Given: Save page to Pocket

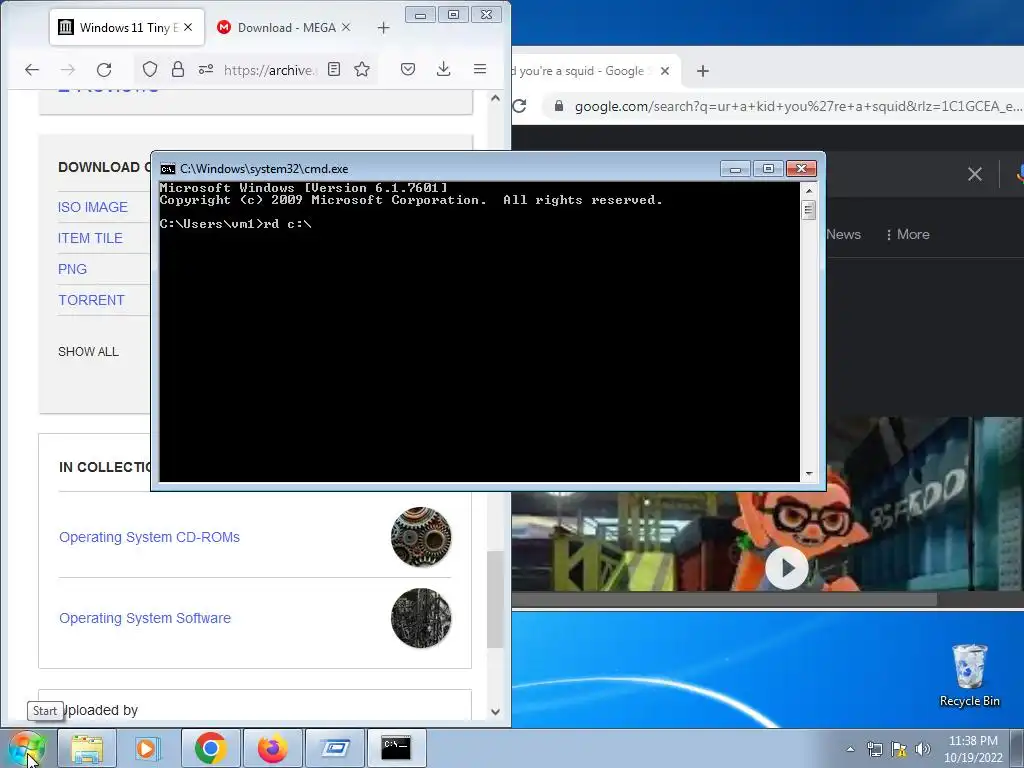Looking at the screenshot, I should 408,69.
